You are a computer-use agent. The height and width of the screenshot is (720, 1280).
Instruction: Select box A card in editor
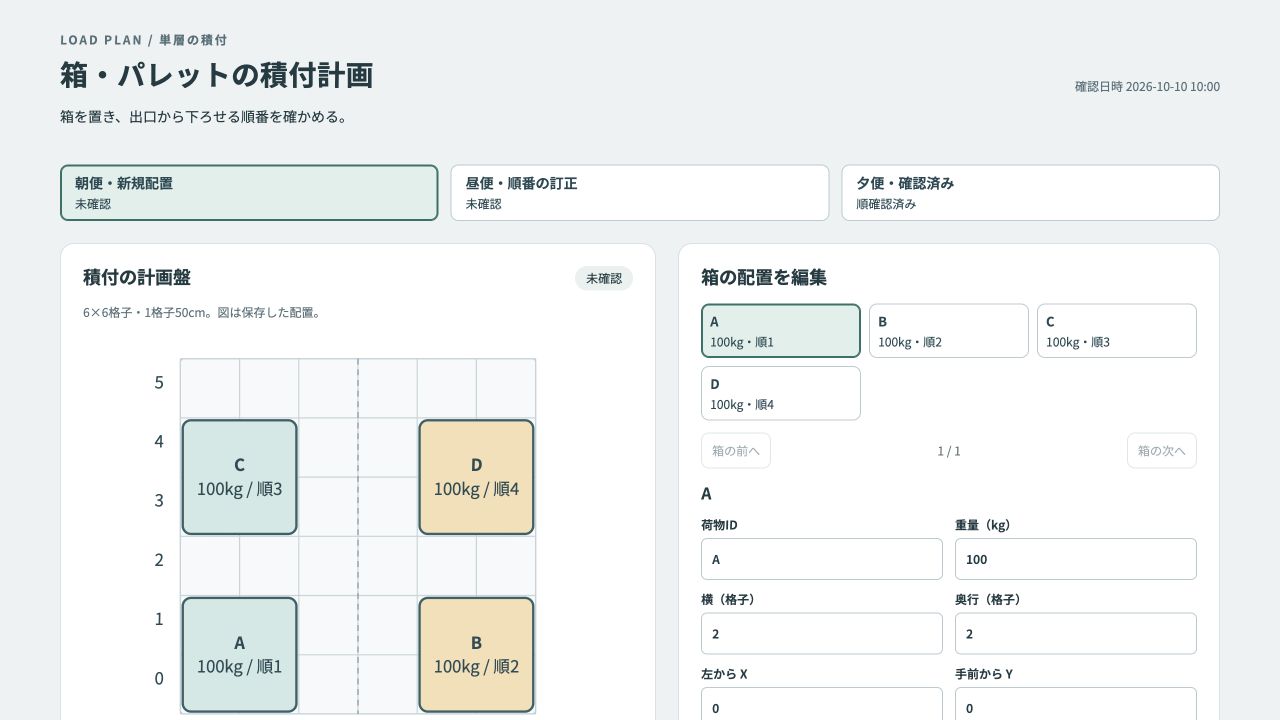(x=781, y=331)
